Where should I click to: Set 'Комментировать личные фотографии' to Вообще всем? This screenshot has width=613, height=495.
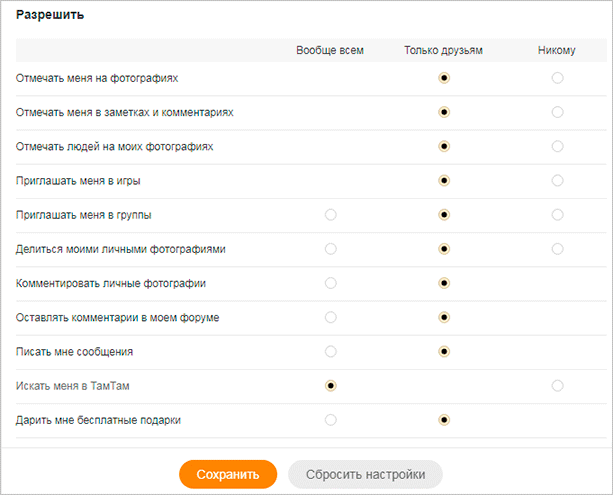[331, 283]
